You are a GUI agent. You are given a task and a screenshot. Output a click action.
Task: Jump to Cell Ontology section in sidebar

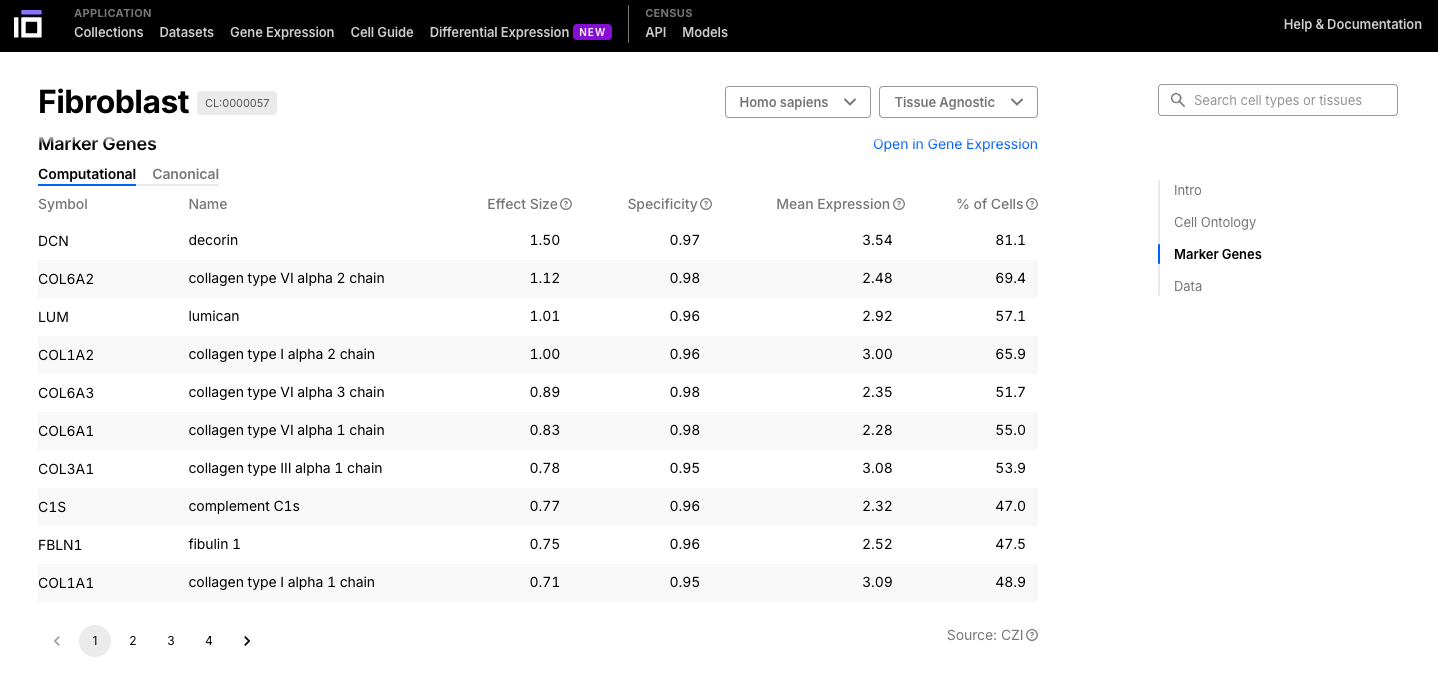[1214, 222]
